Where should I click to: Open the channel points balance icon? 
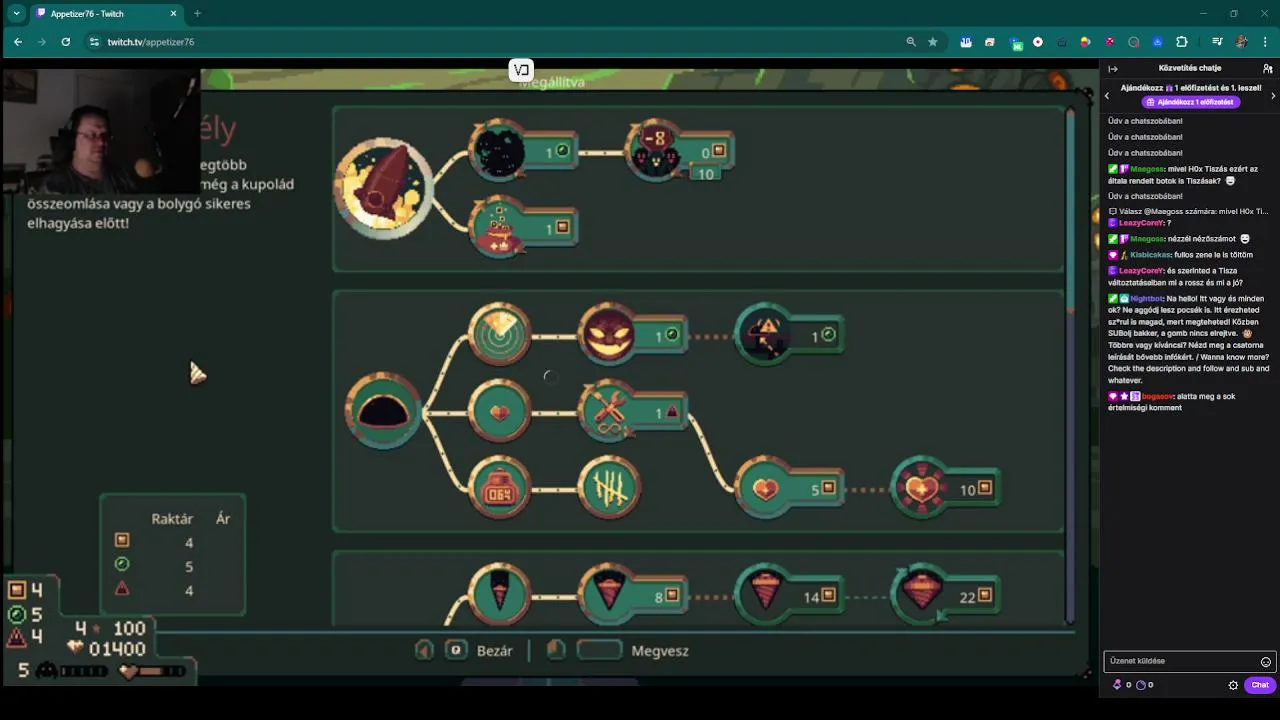tap(1141, 685)
